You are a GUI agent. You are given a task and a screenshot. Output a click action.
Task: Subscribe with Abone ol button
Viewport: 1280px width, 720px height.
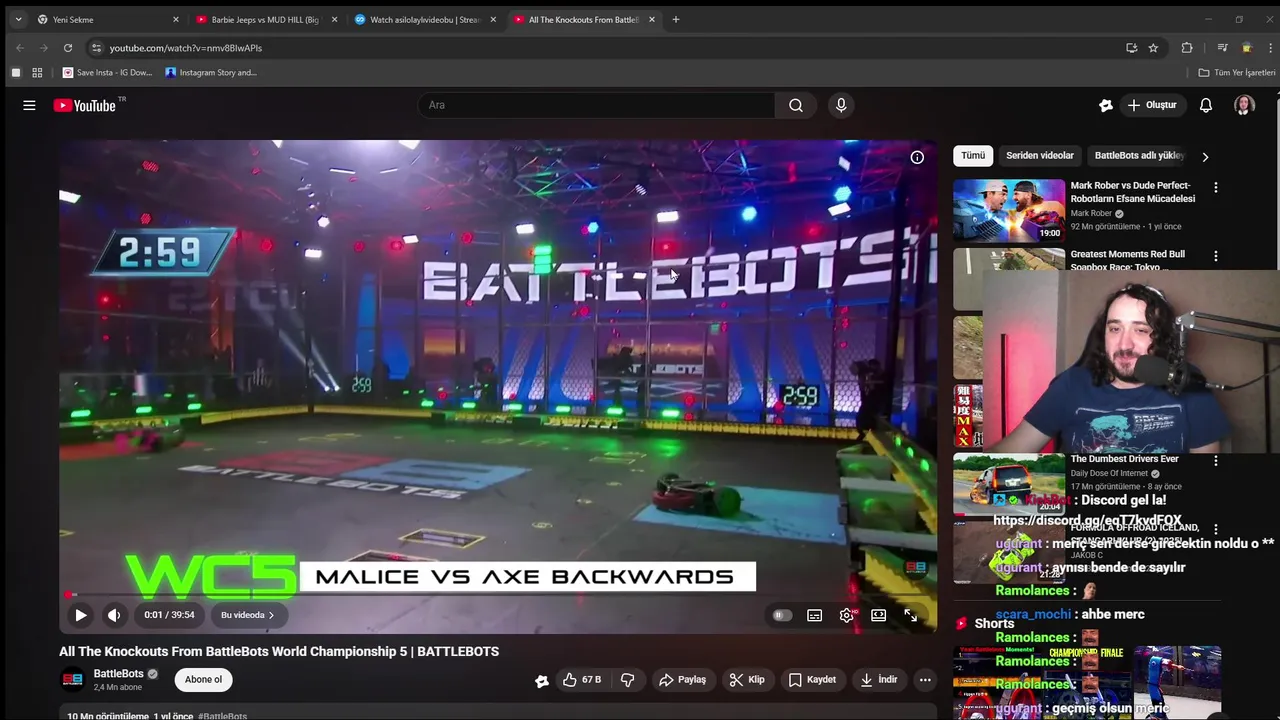[203, 680]
